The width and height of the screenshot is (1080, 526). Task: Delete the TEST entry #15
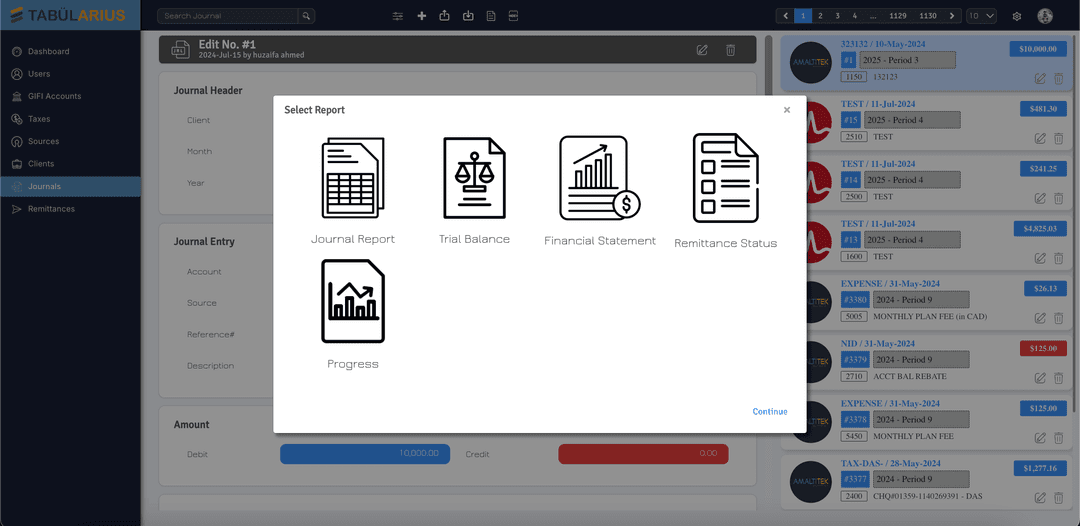[x=1059, y=138]
